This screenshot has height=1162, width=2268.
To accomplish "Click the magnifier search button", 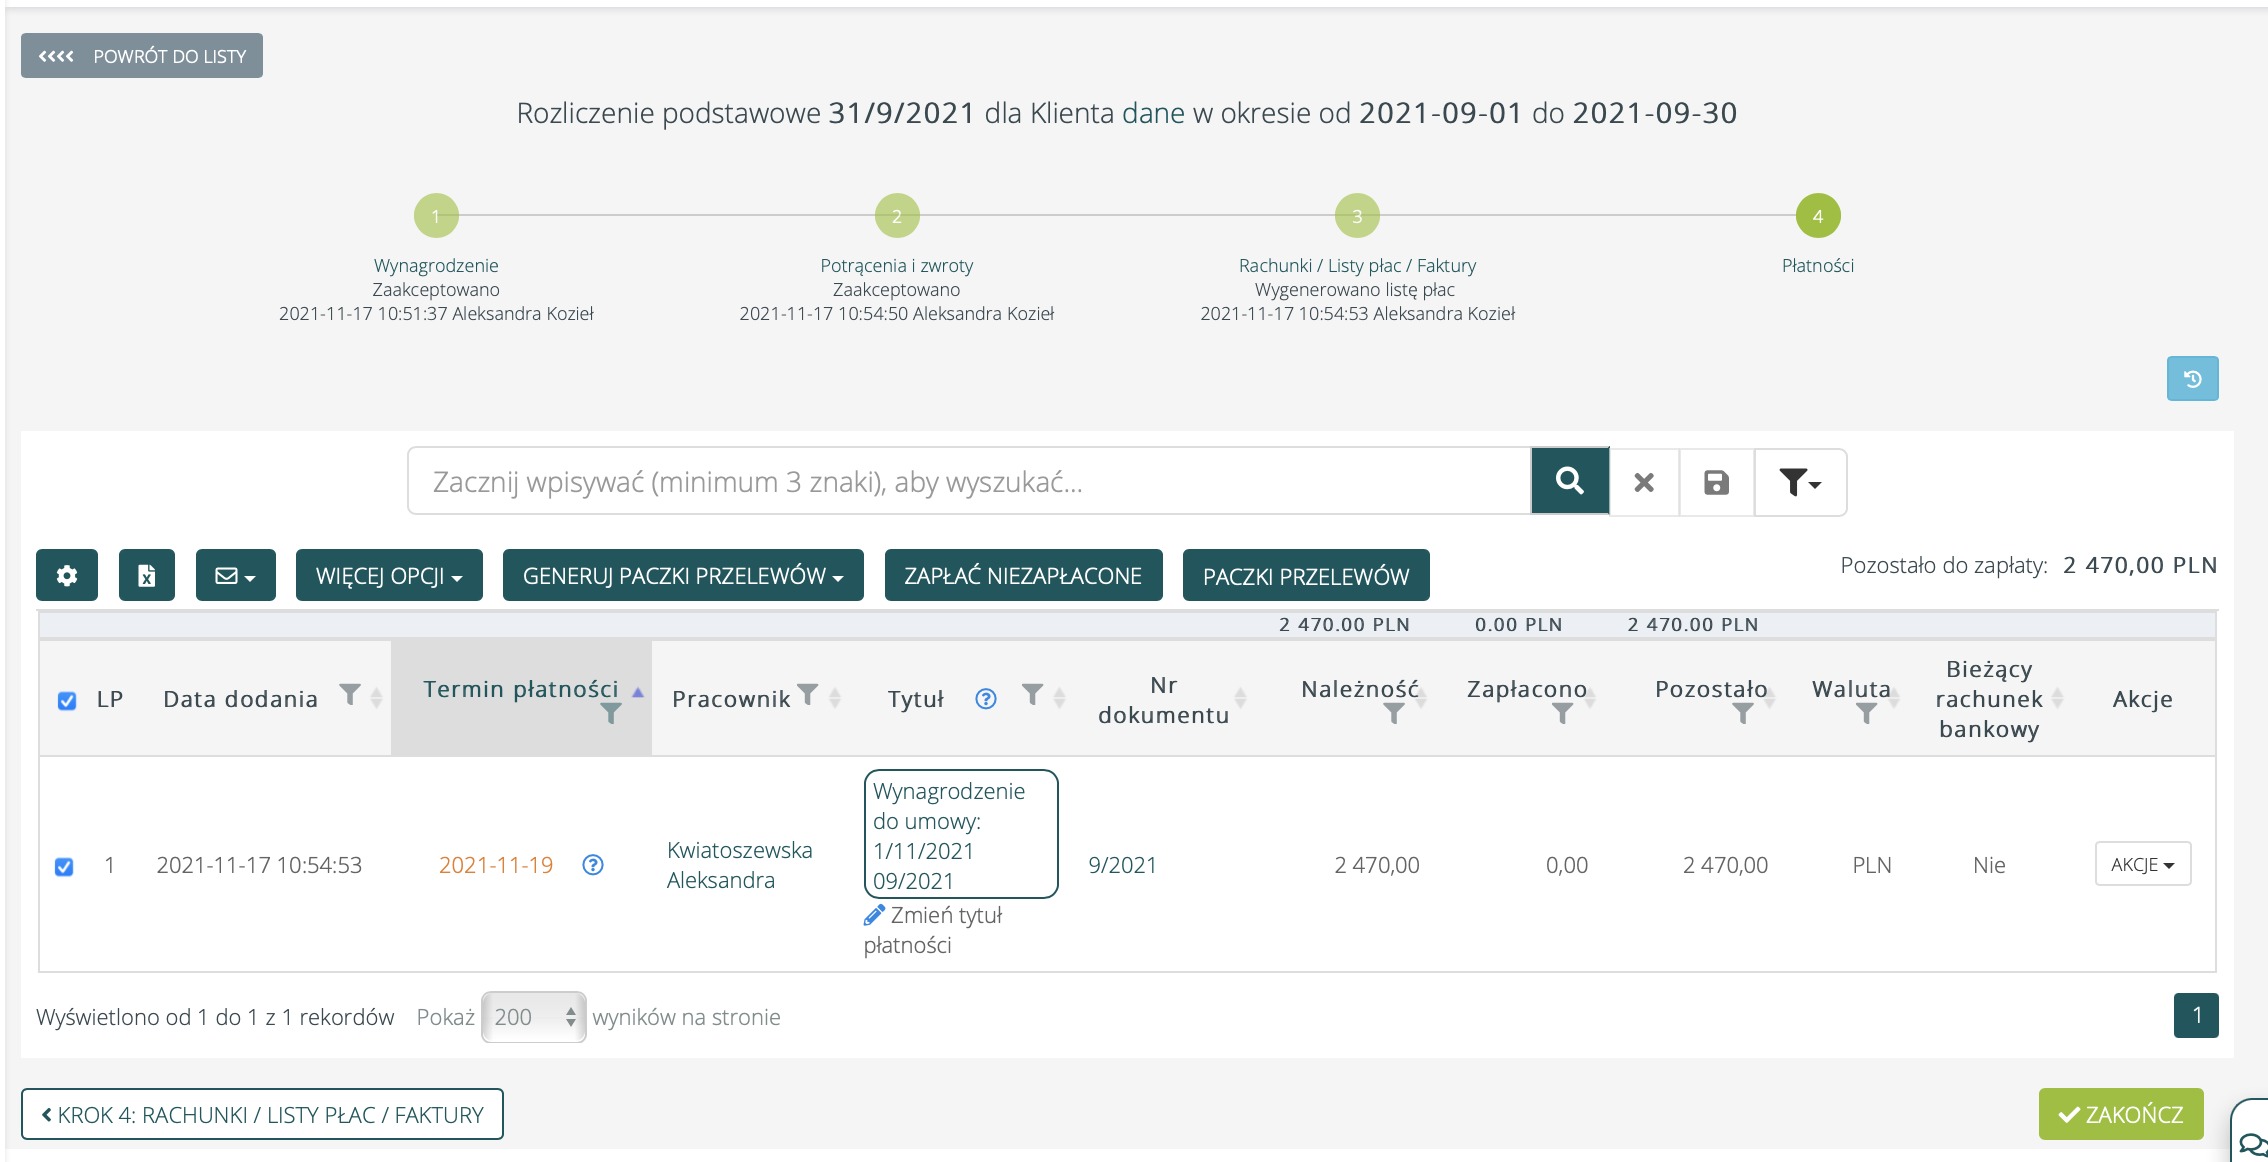I will click(1569, 482).
